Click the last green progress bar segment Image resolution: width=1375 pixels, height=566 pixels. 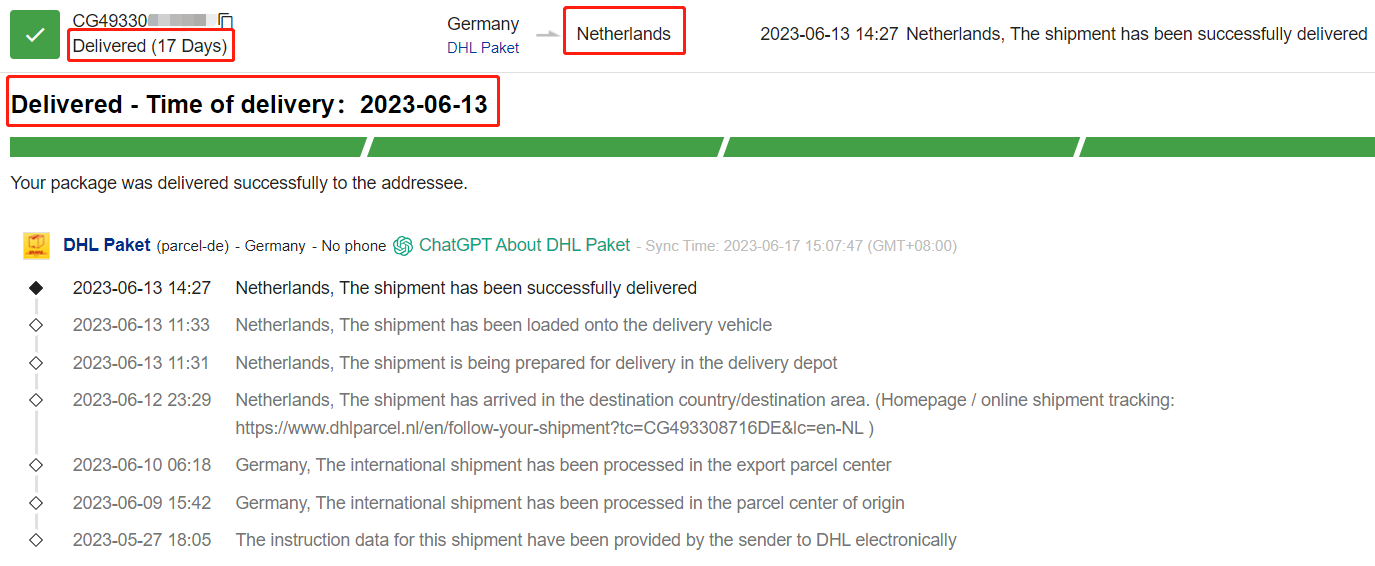(x=1227, y=148)
